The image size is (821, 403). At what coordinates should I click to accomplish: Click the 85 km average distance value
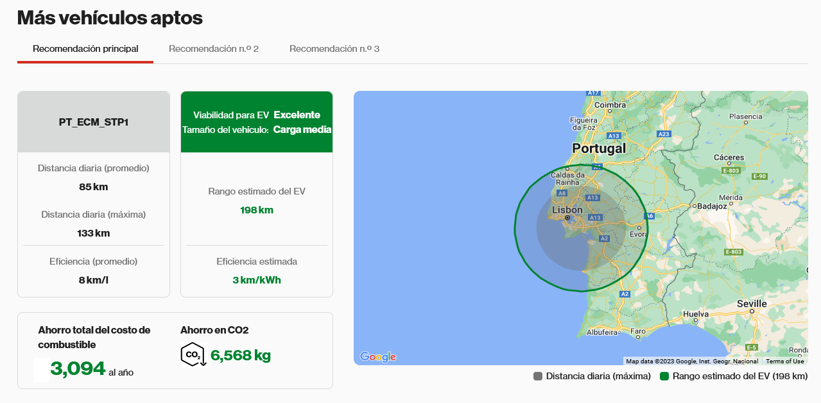coord(94,187)
